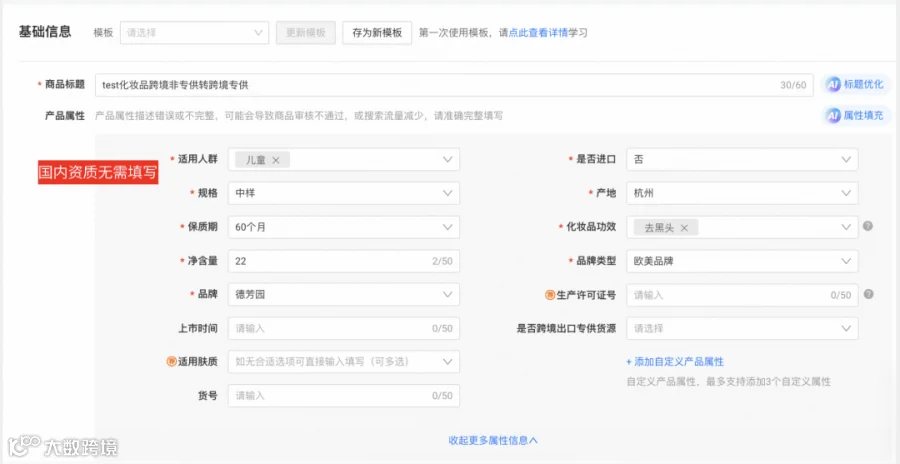Click help icon beside 化妆品功效
Image resolution: width=900 pixels, height=464 pixels.
click(868, 226)
